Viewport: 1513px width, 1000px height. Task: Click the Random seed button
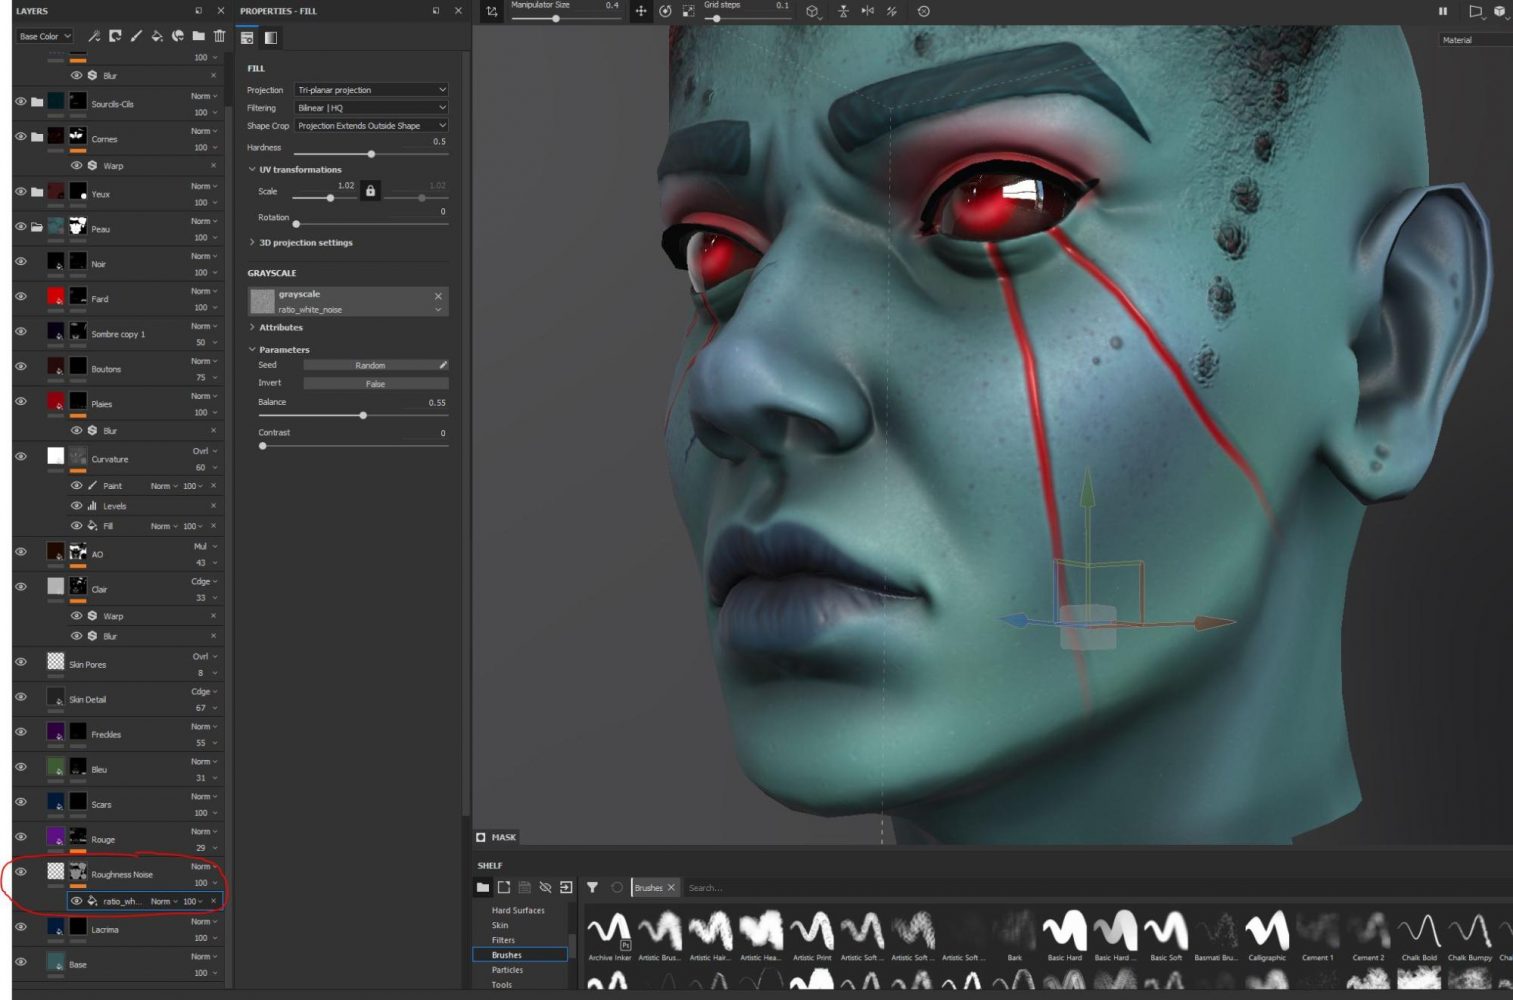(370, 365)
